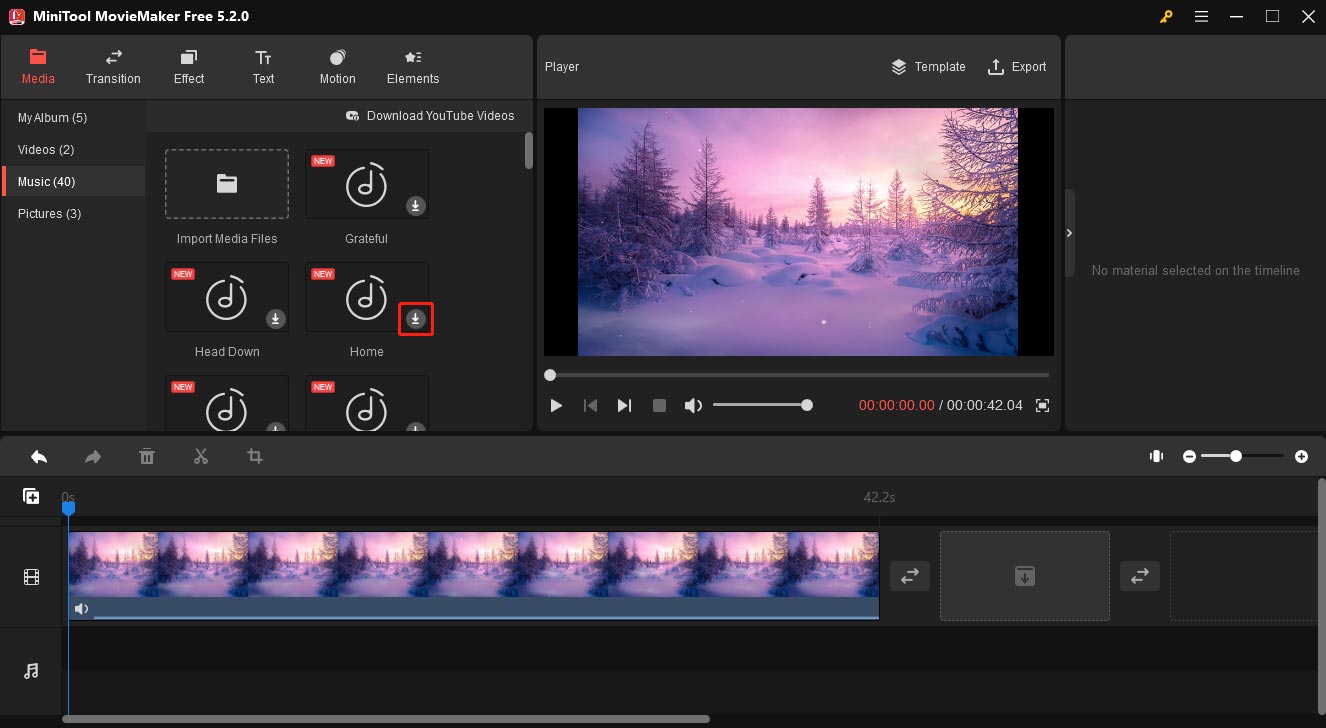Stop the video playback
The width and height of the screenshot is (1326, 728).
pos(659,405)
